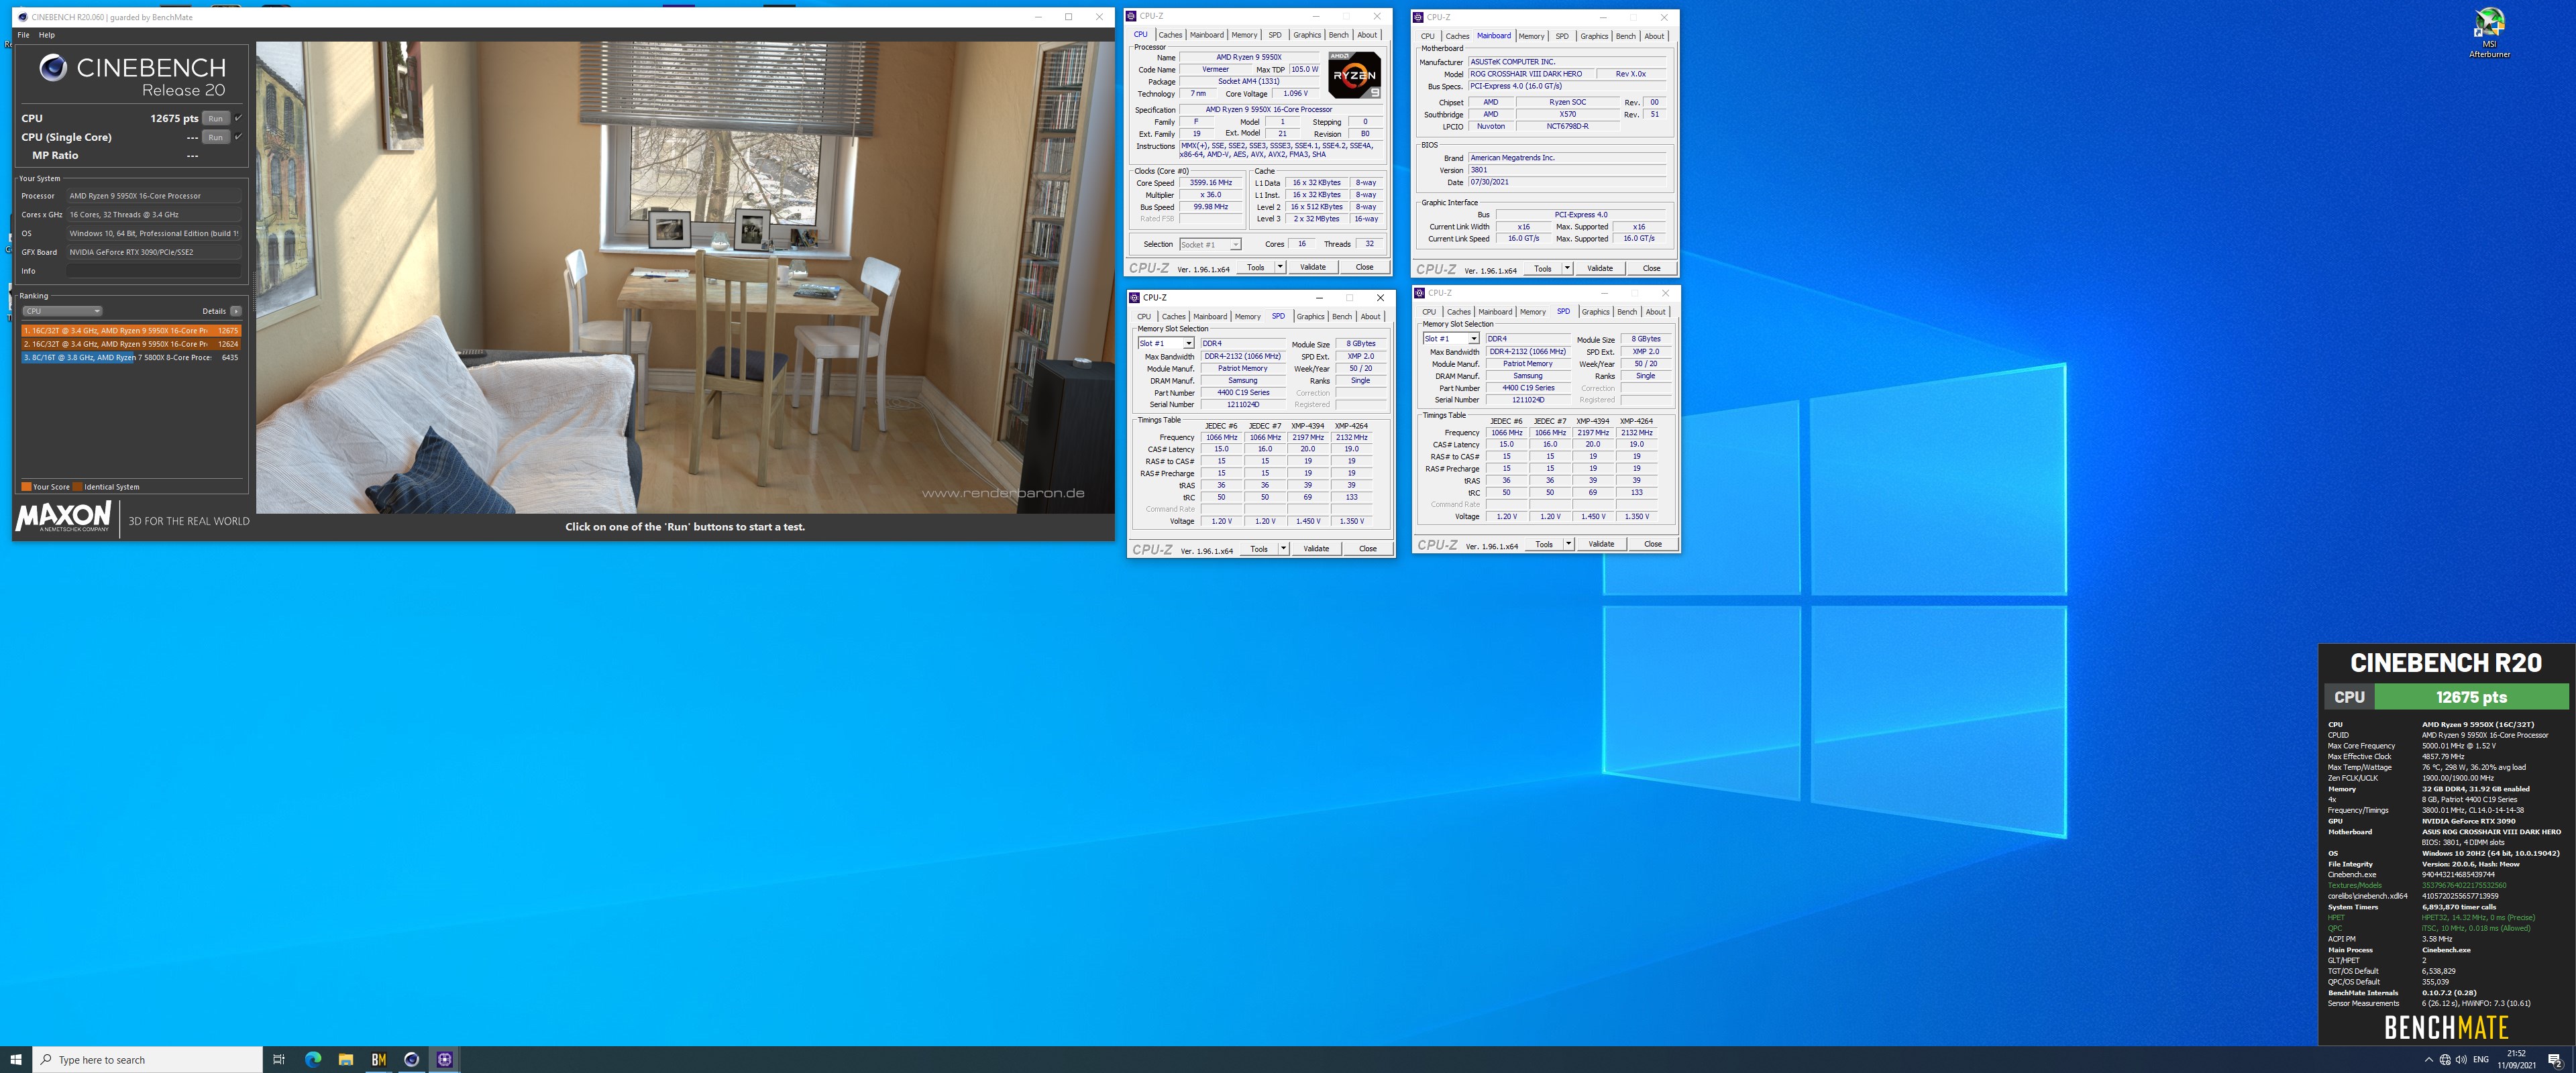Viewport: 2576px width, 1073px height.
Task: Open Slot #1 dropdown in lower-right CPU-Z window
Action: coord(1451,339)
